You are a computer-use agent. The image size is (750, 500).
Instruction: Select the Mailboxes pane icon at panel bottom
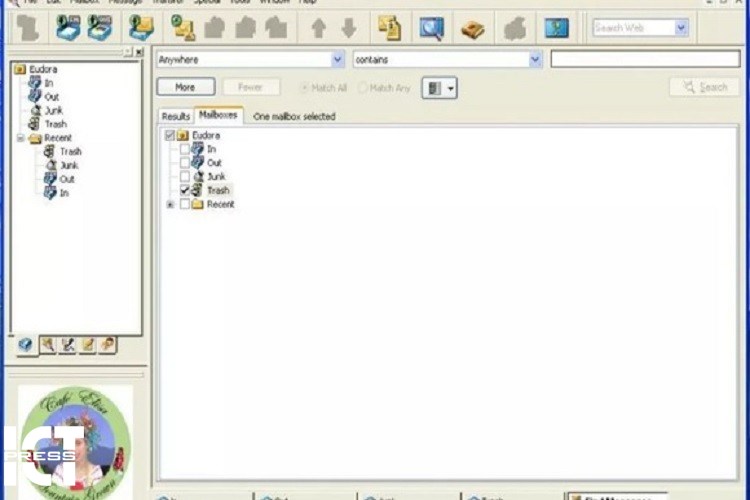[25, 345]
